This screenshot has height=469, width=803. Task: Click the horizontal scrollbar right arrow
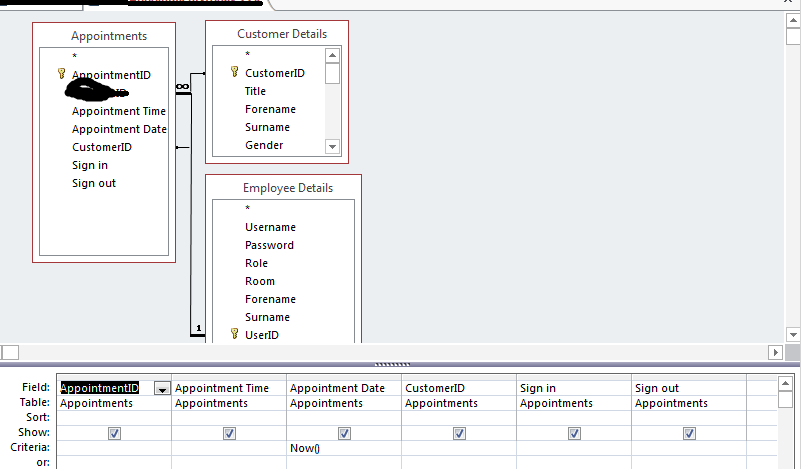[774, 352]
